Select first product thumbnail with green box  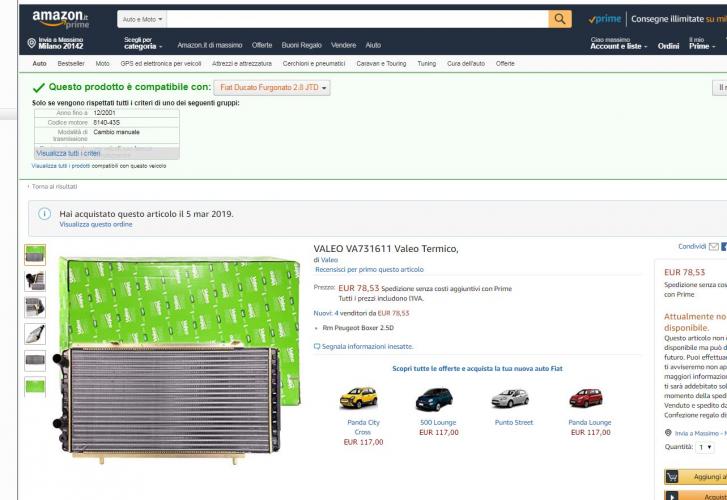(x=35, y=255)
